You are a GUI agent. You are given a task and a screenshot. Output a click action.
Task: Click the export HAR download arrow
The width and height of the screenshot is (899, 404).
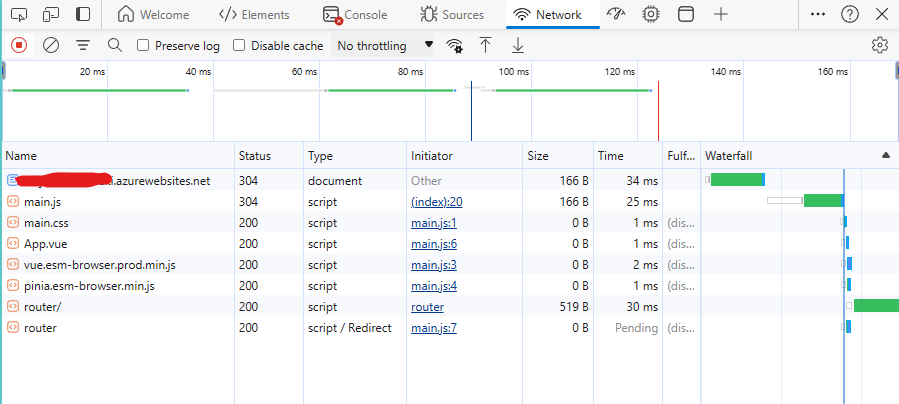coord(517,45)
